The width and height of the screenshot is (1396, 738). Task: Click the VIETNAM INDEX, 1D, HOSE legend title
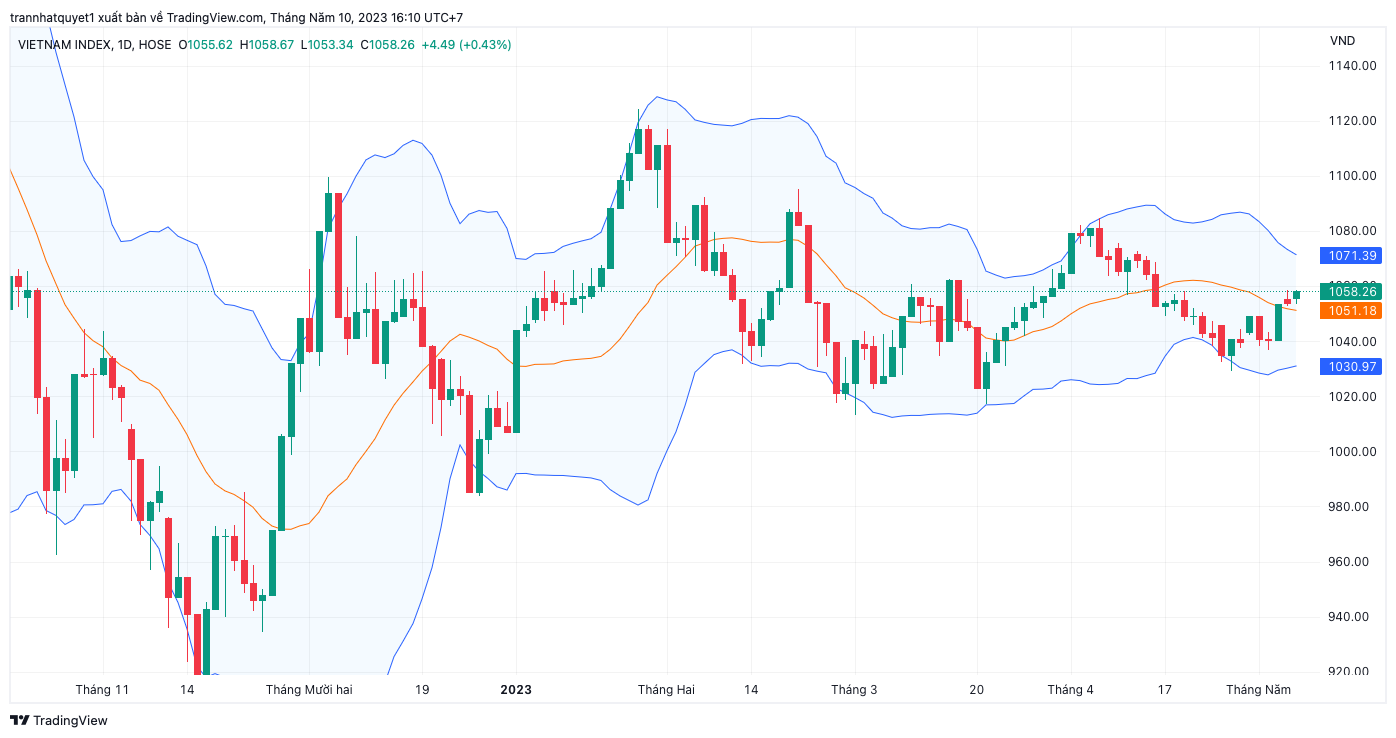pos(95,45)
